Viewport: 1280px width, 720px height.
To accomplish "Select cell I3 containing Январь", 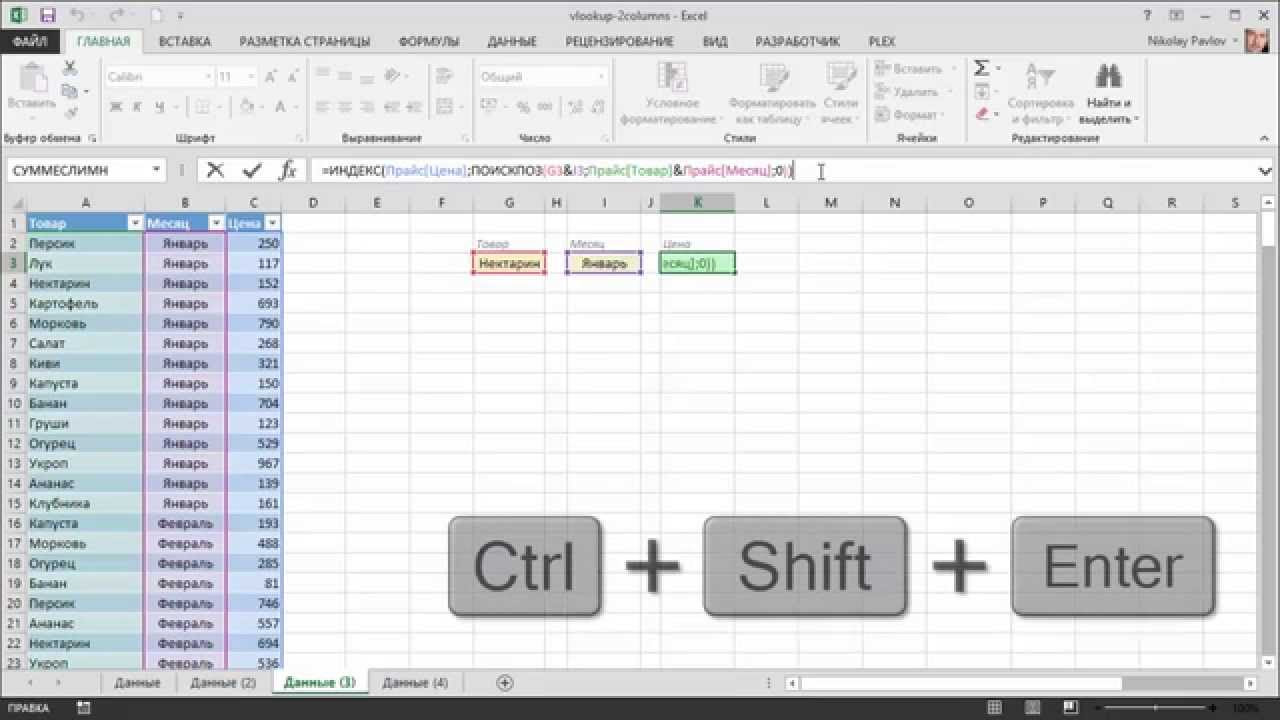I will [x=604, y=263].
